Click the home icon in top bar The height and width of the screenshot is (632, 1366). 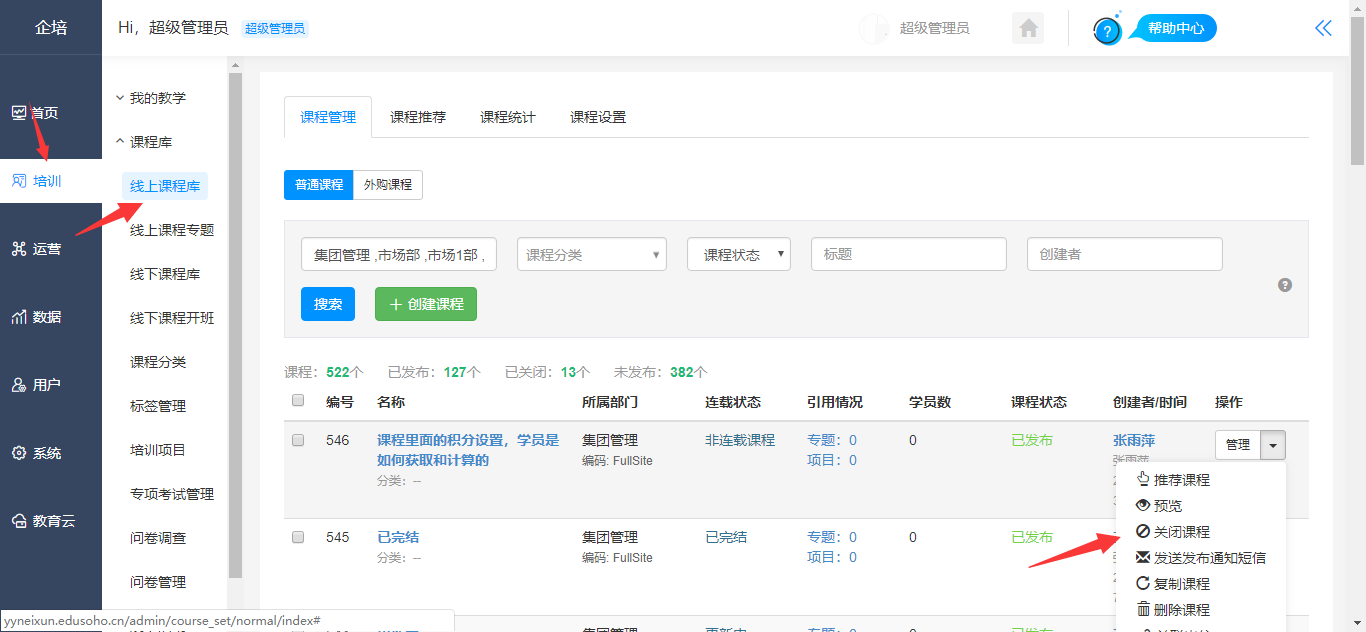pos(1027,29)
